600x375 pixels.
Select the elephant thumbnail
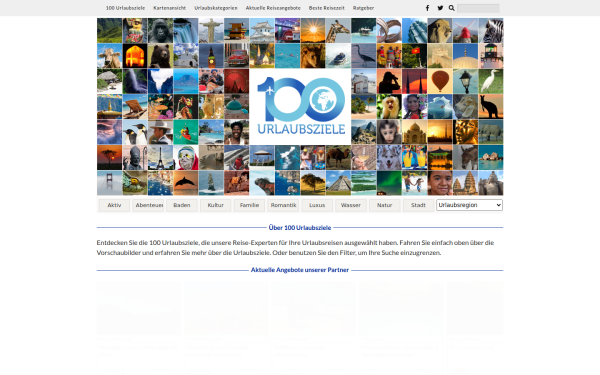[491, 132]
